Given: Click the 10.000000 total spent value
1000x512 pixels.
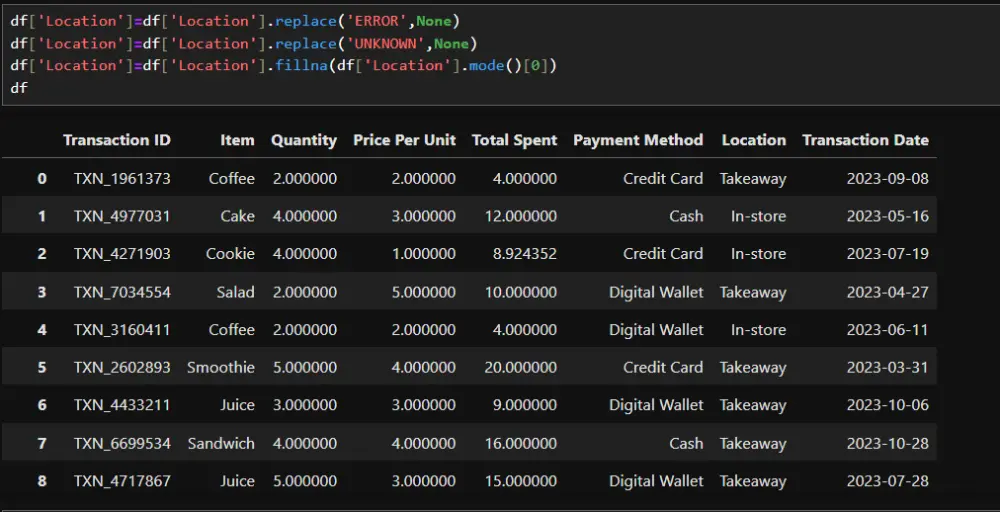Looking at the screenshot, I should pos(520,292).
